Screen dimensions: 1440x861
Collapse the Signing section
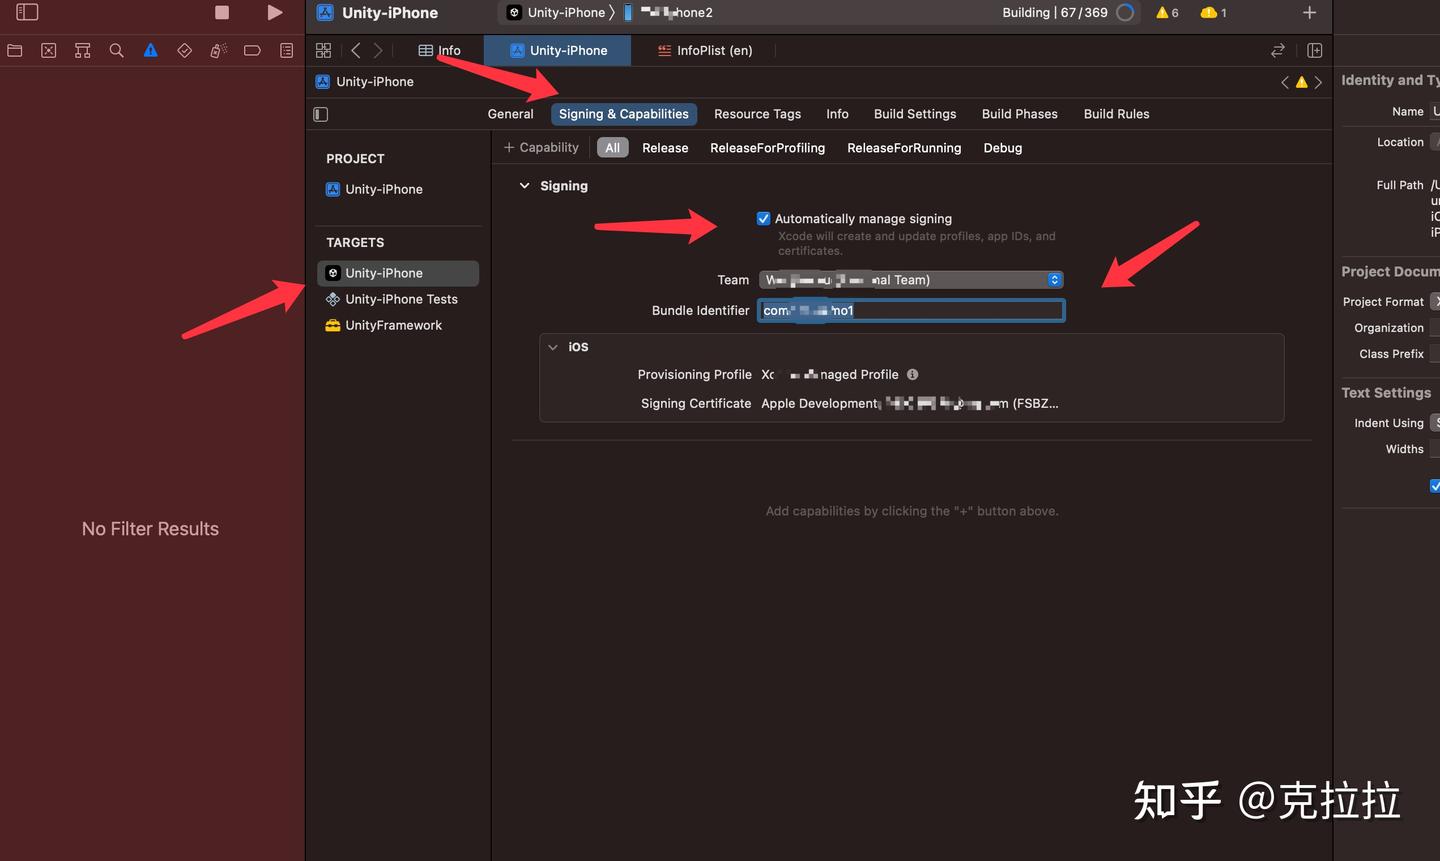524,185
